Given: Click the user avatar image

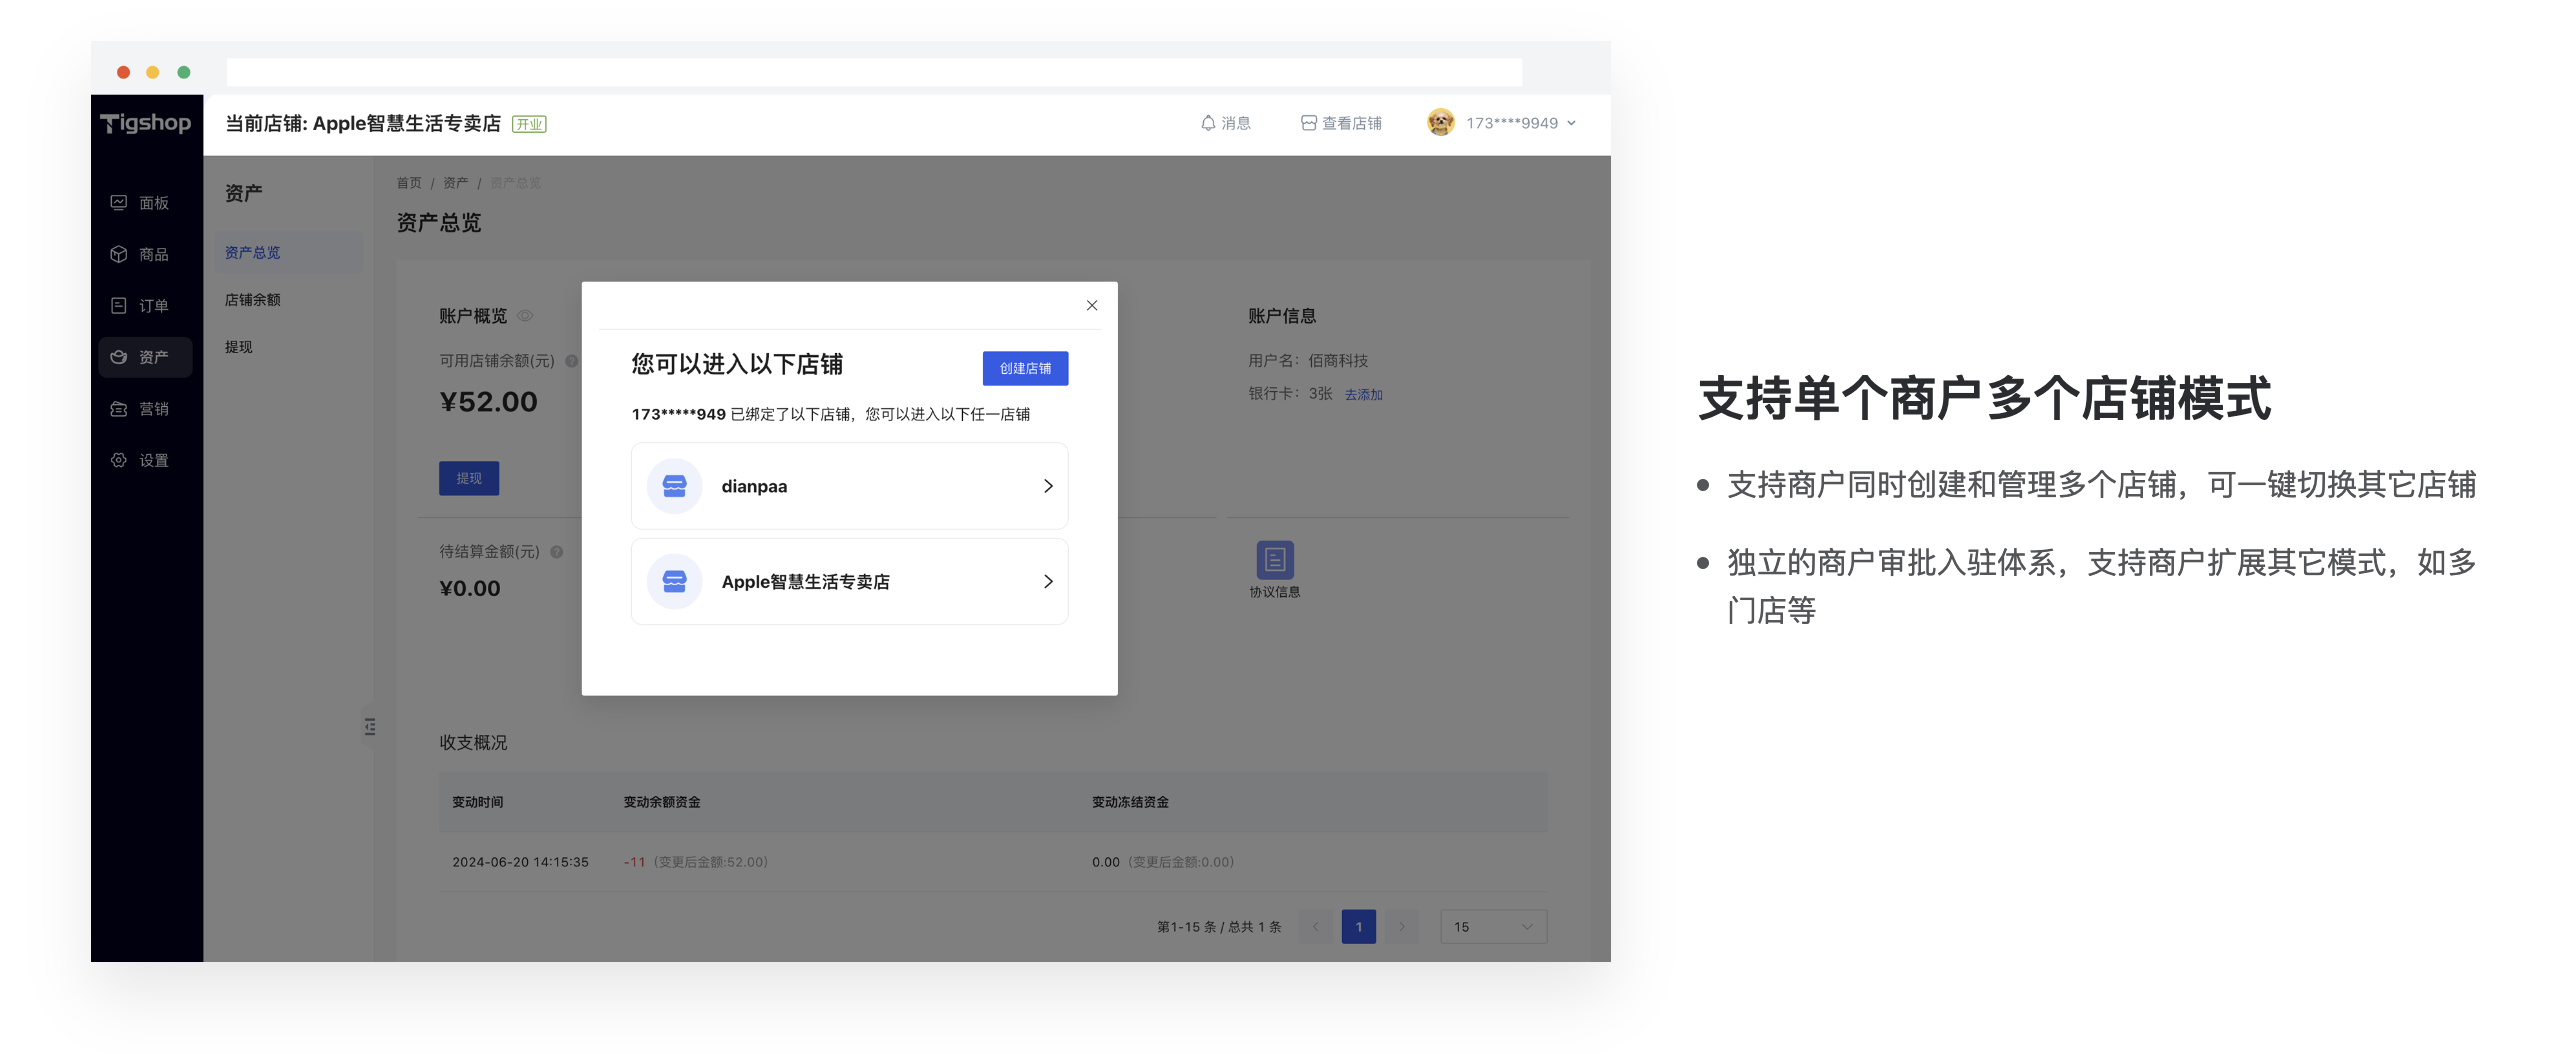Looking at the screenshot, I should [x=1441, y=122].
